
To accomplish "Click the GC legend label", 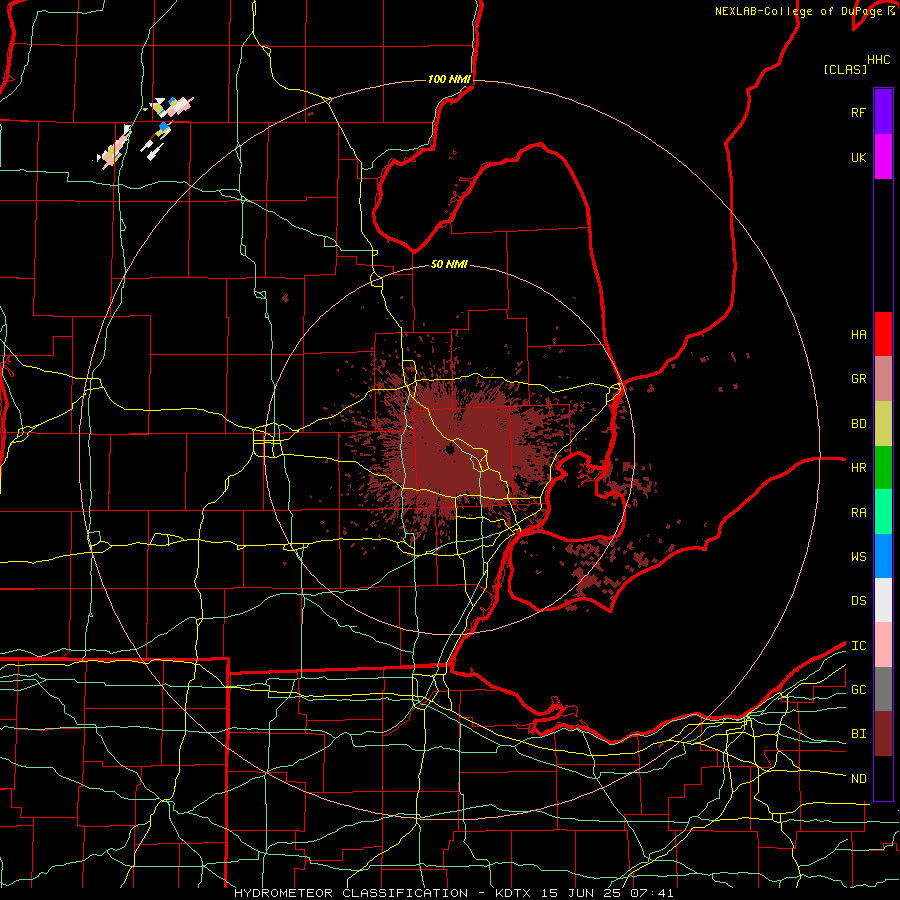I will [x=858, y=690].
